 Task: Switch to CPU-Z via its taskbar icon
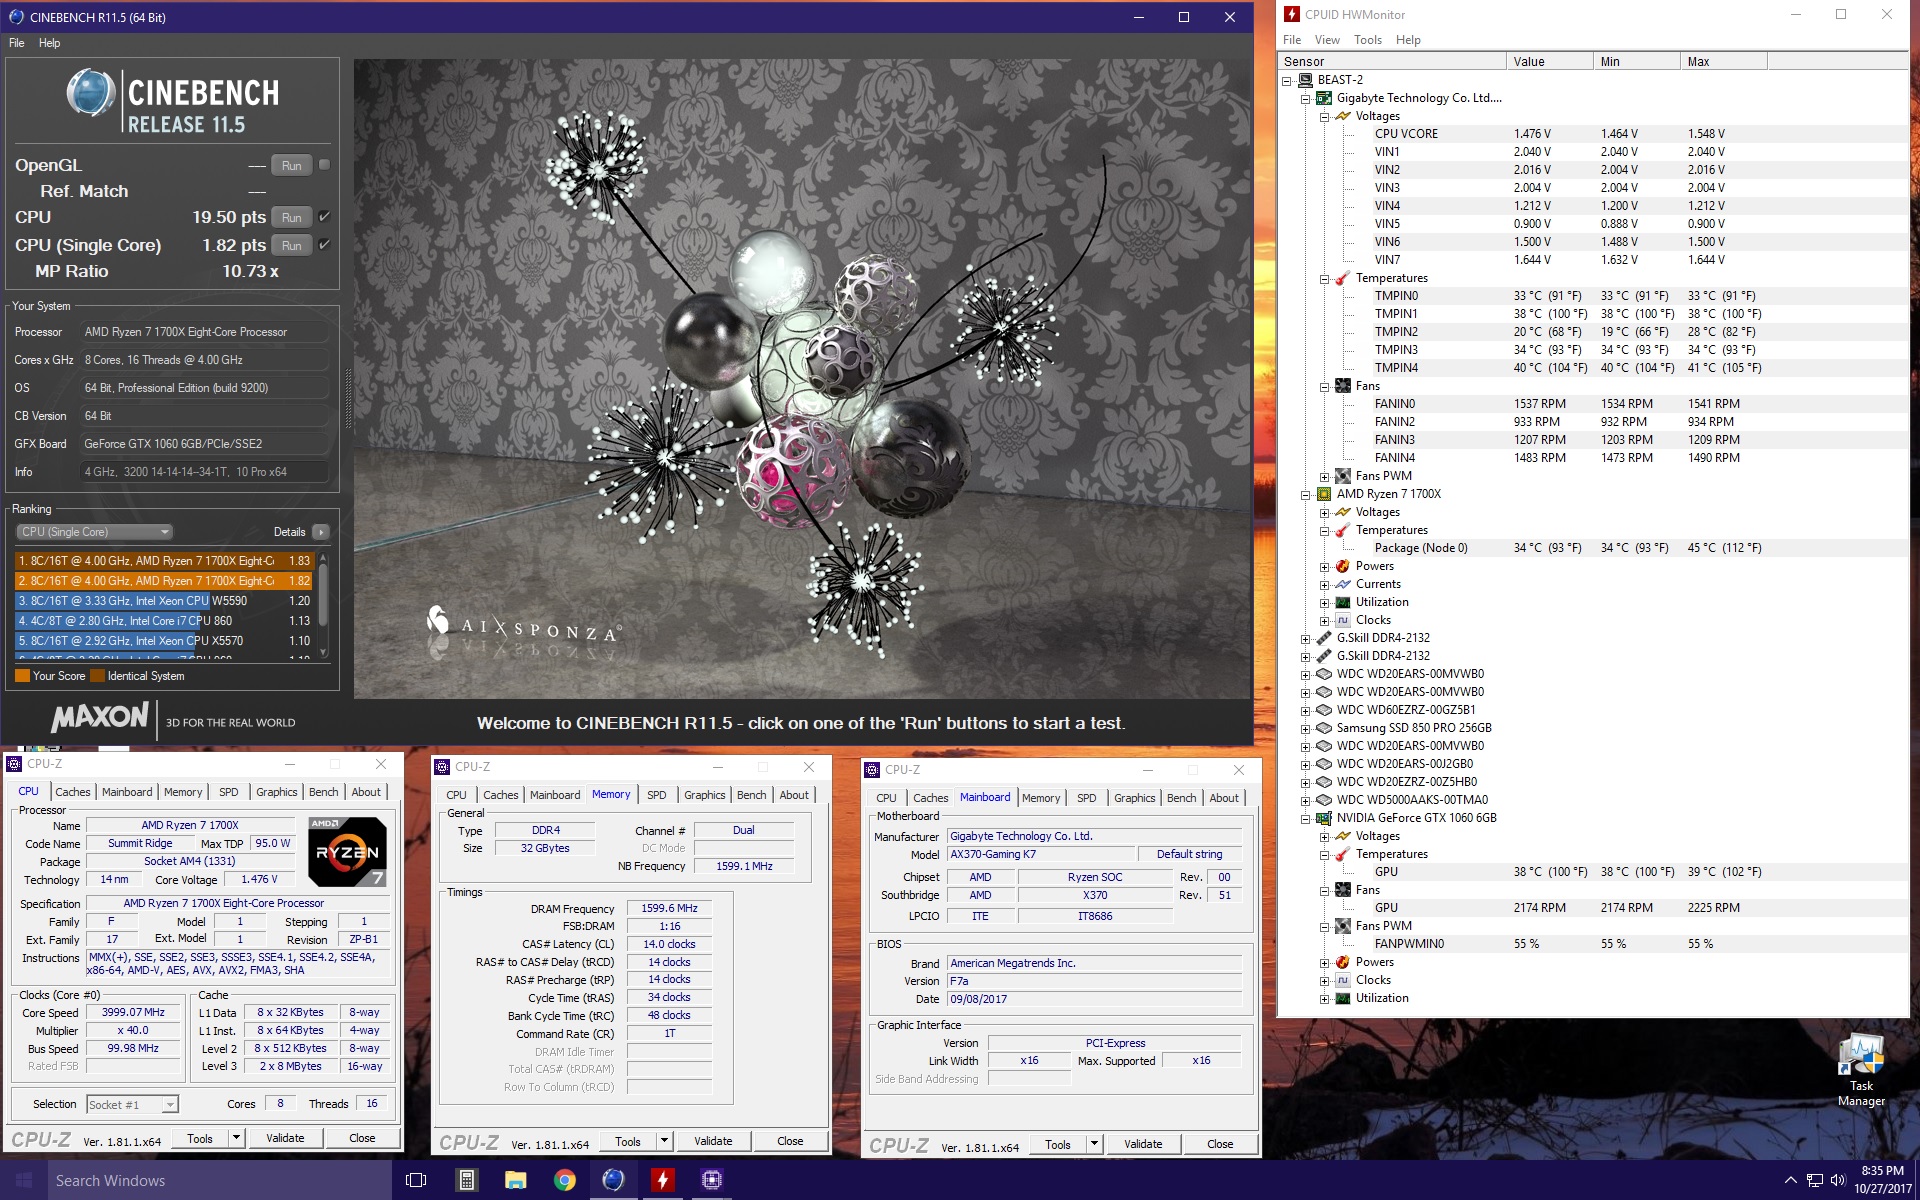[x=711, y=1180]
